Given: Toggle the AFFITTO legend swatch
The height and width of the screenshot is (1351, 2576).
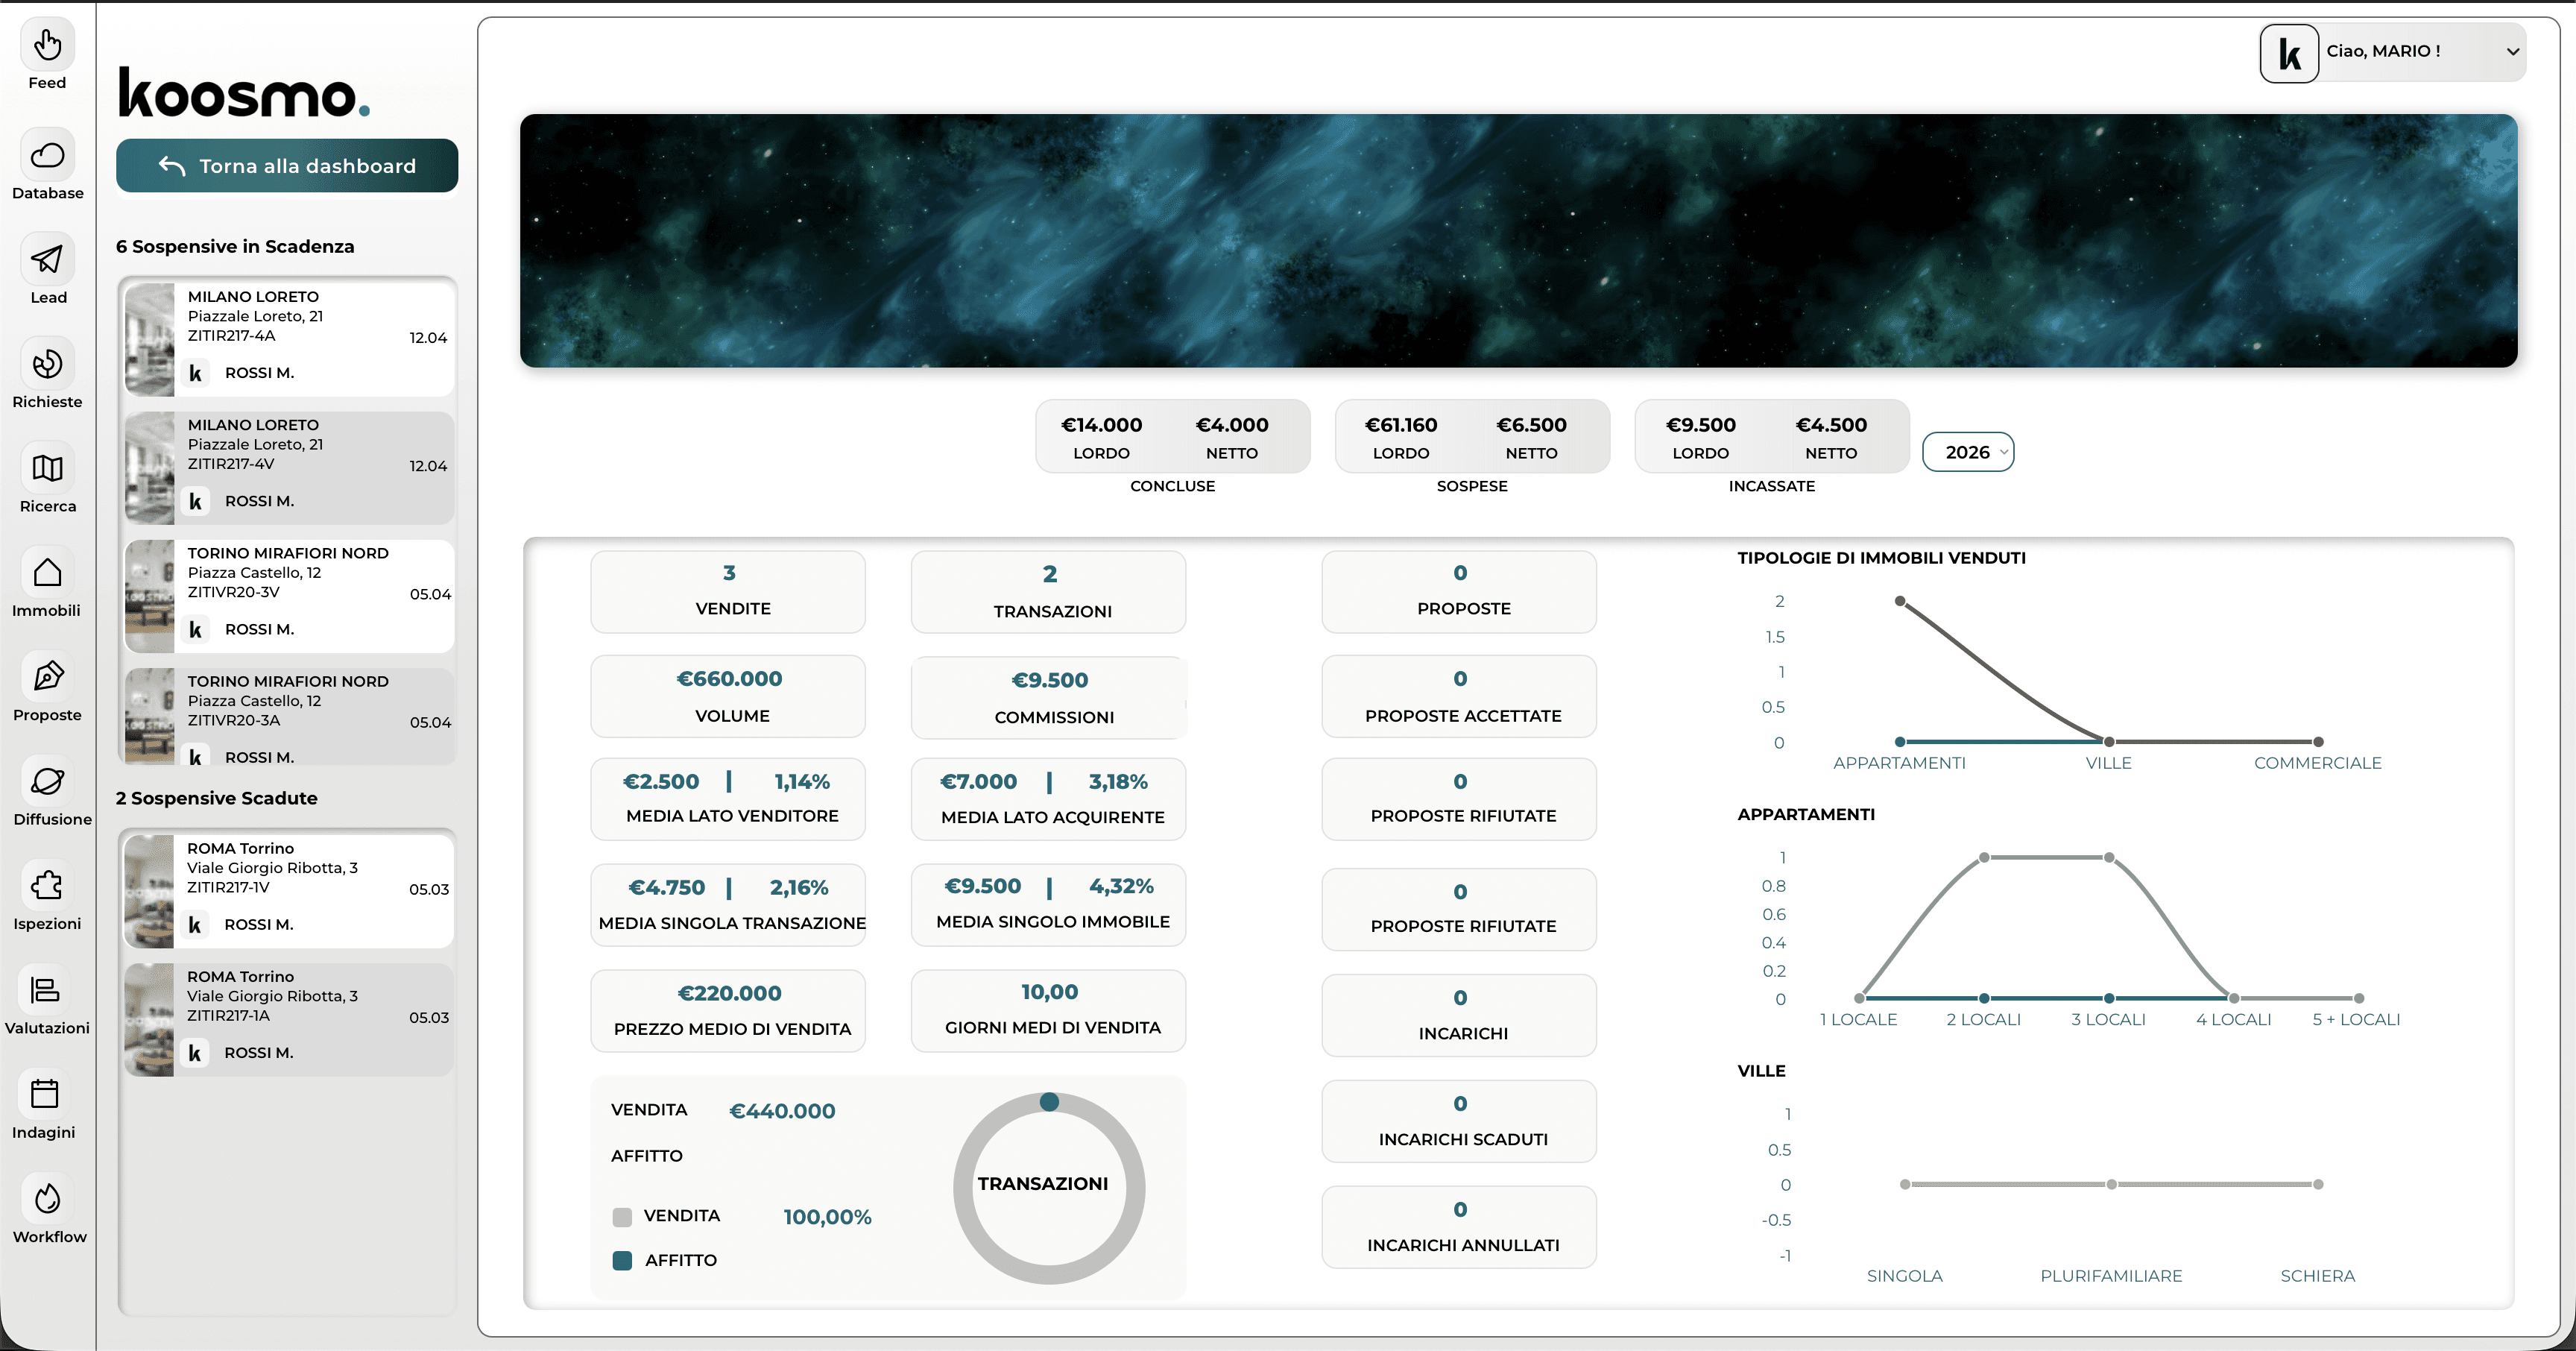Looking at the screenshot, I should coord(622,1261).
